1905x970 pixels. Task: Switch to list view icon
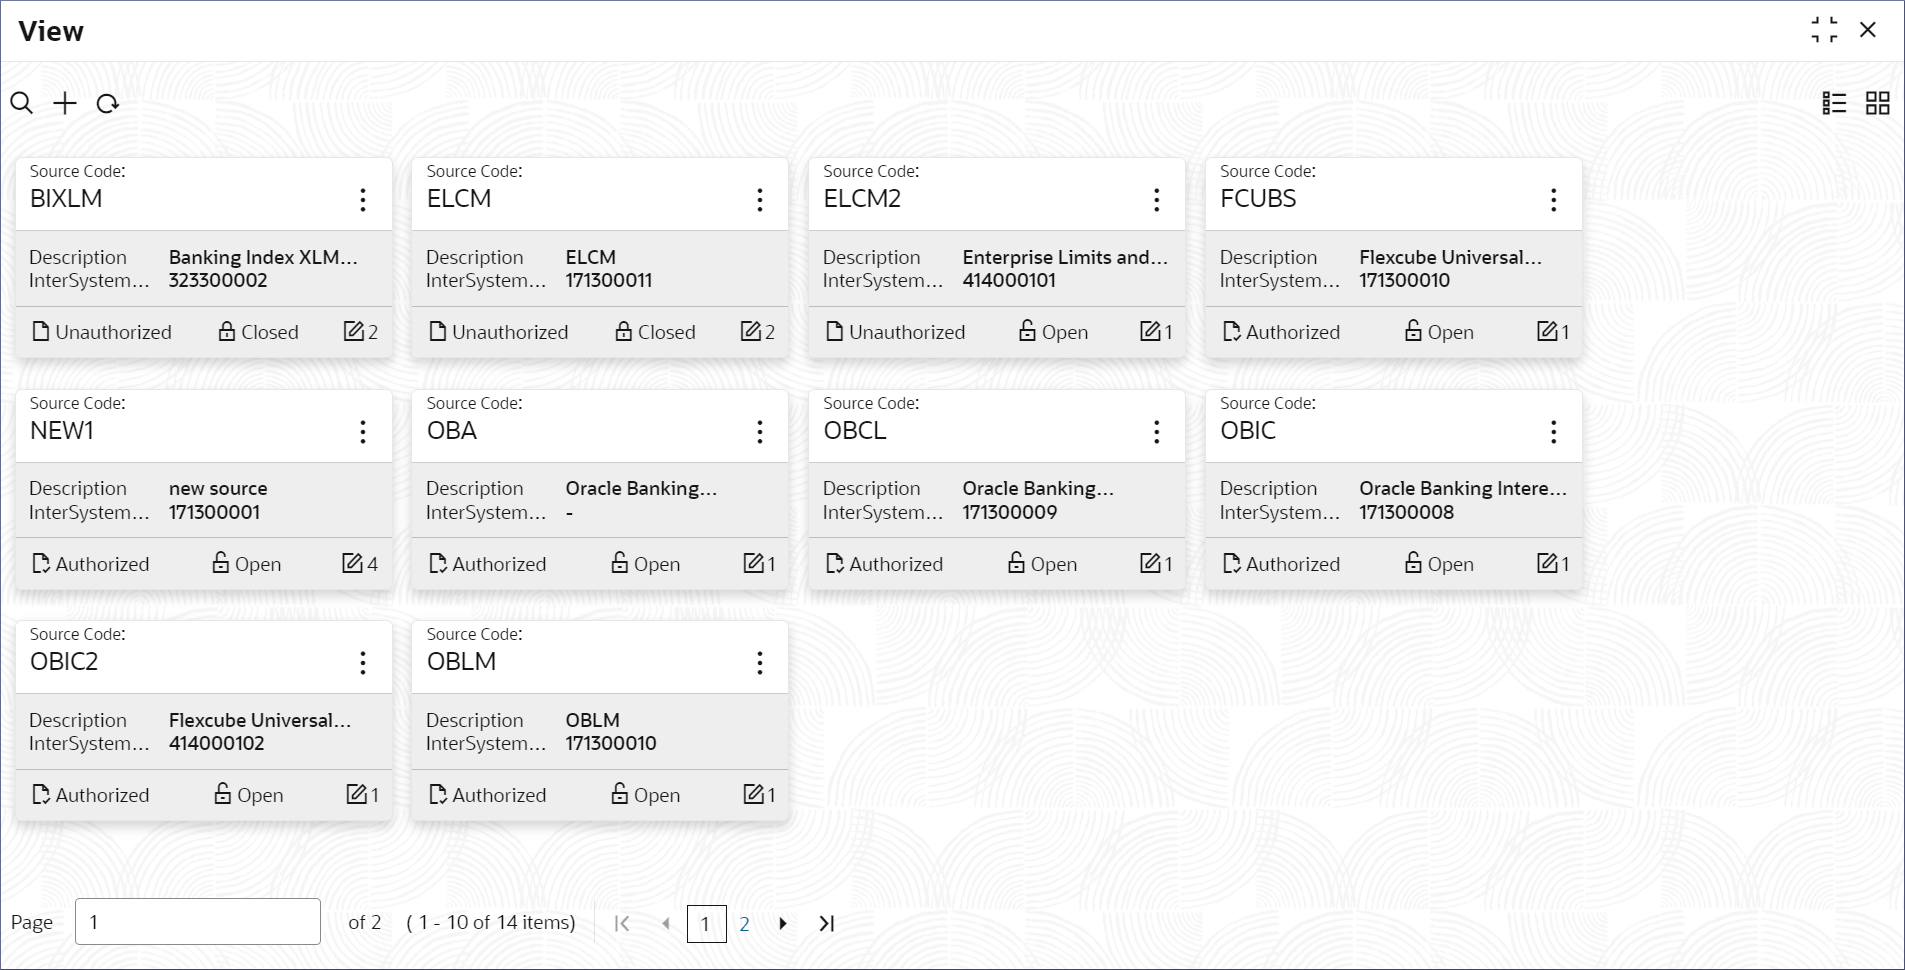(x=1834, y=103)
